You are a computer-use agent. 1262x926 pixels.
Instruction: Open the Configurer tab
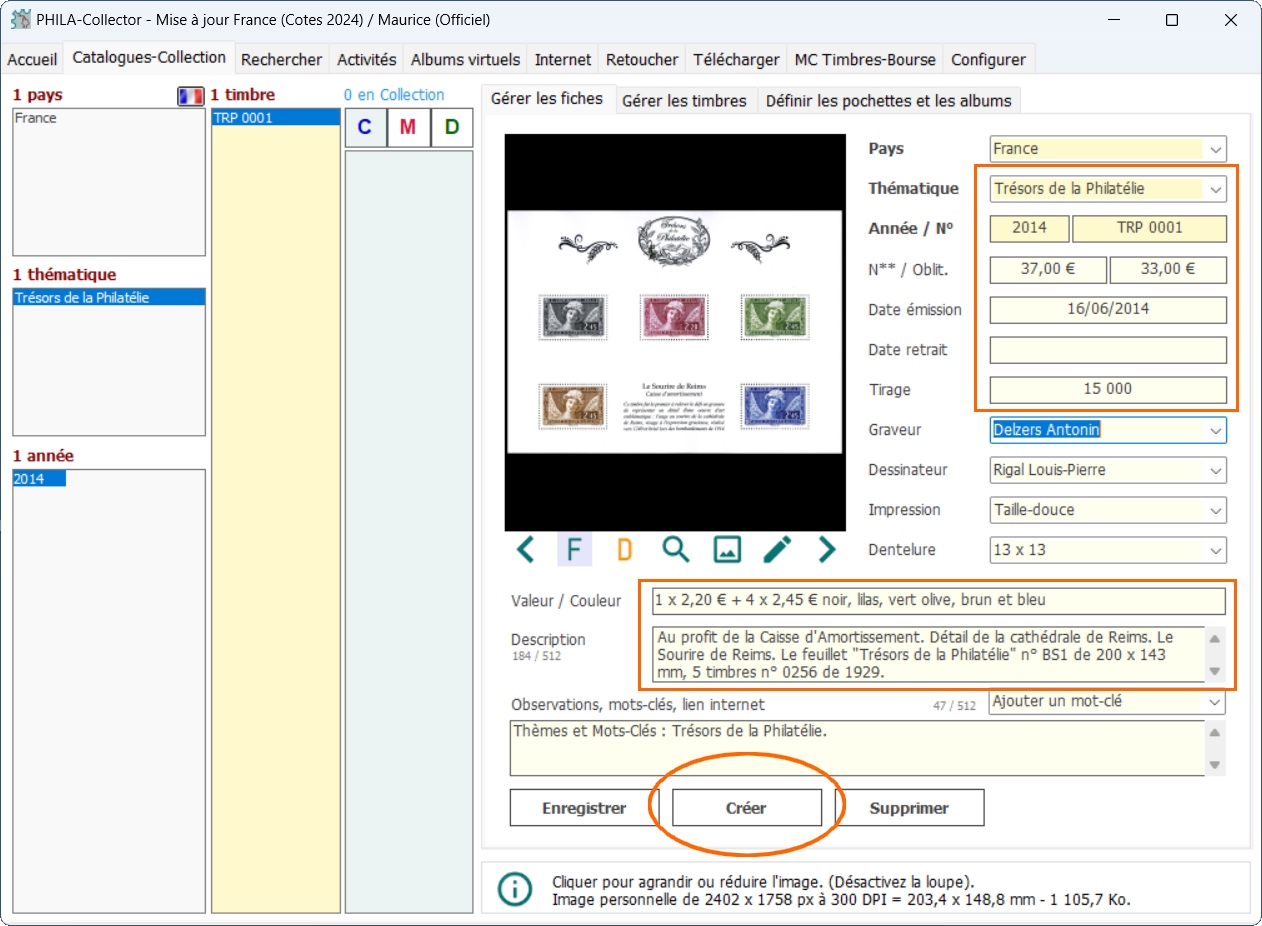click(x=988, y=60)
